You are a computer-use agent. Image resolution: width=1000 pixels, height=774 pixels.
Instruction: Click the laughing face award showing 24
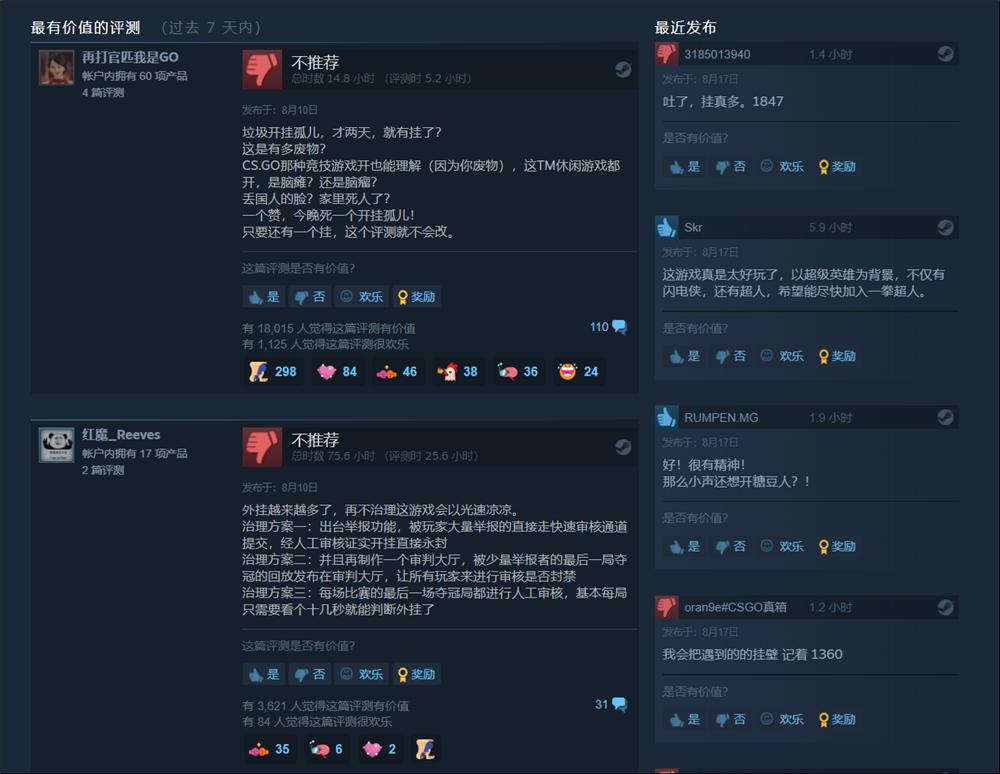[567, 371]
